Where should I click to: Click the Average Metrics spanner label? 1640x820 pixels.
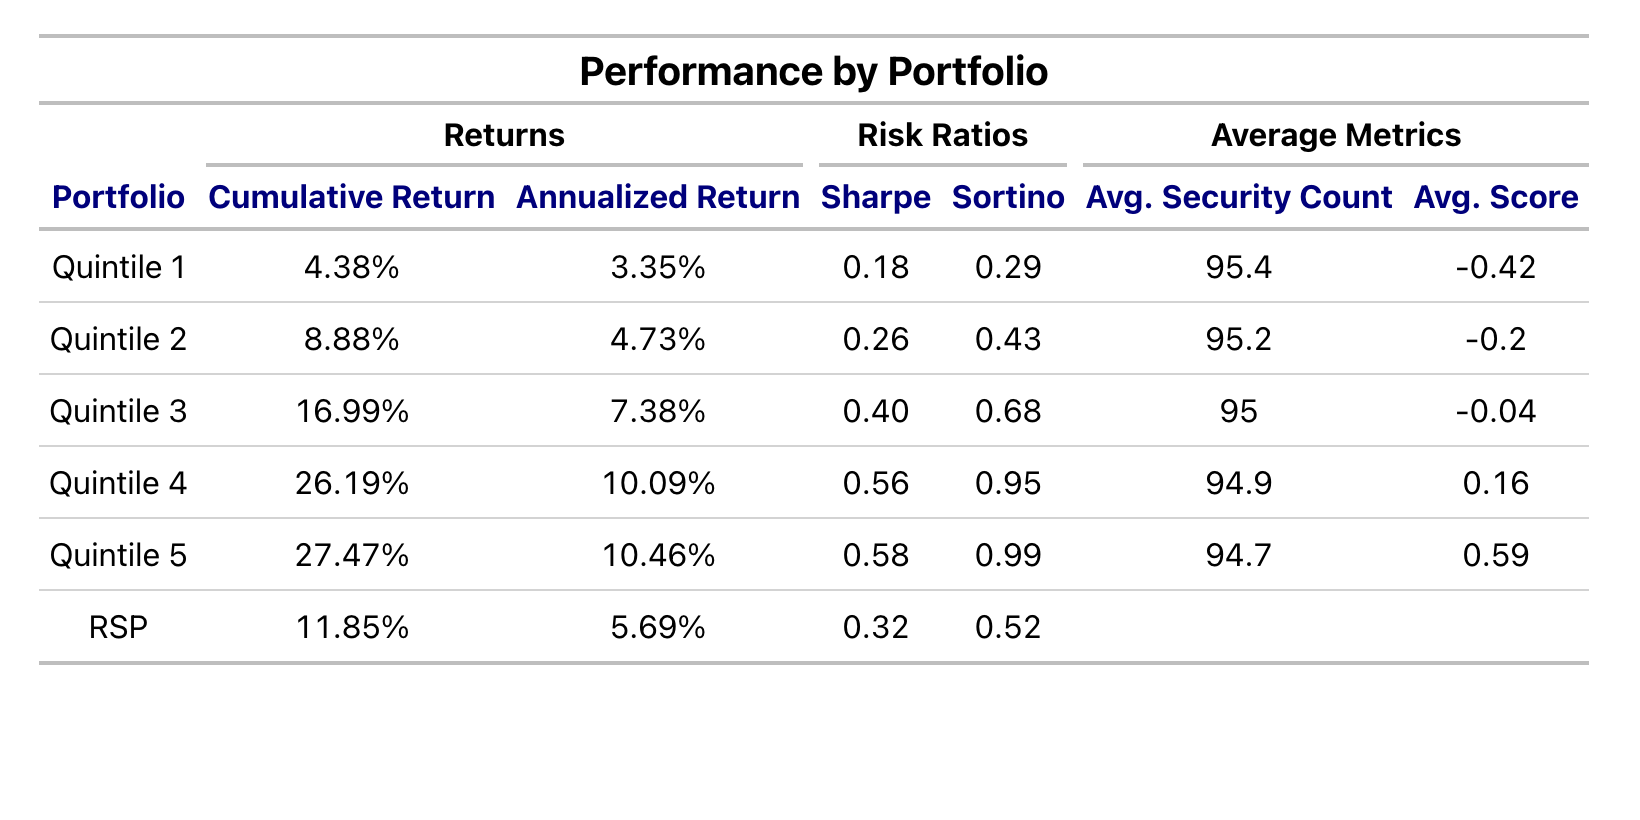click(x=1336, y=135)
